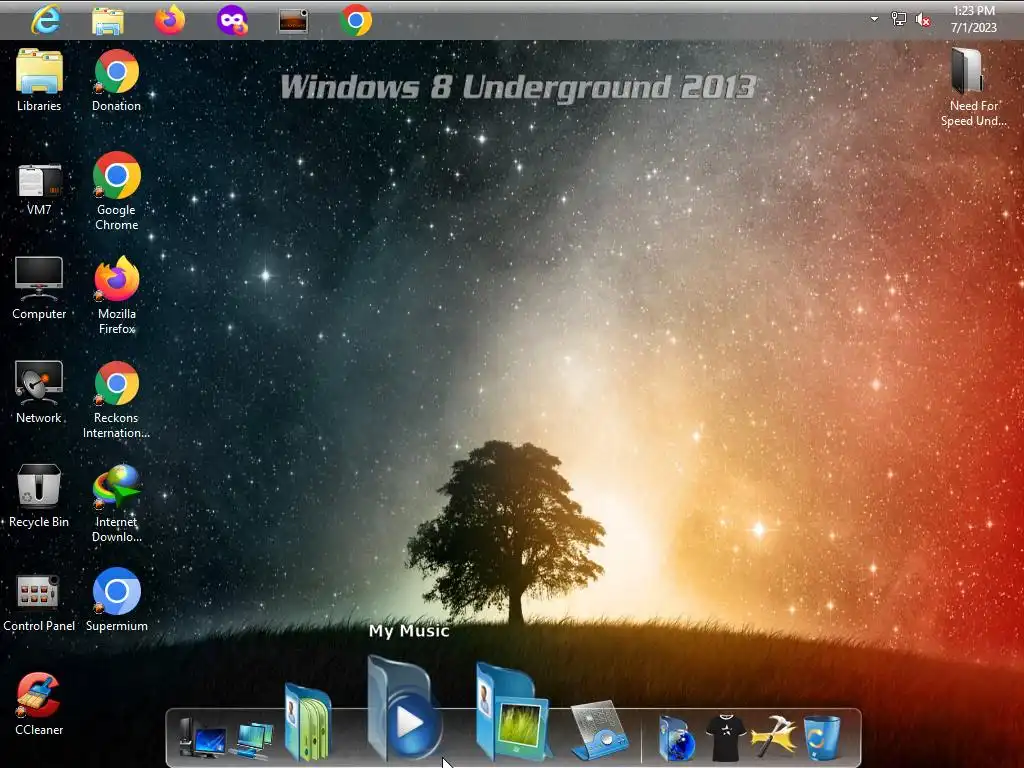Image resolution: width=1024 pixels, height=768 pixels.
Task: Open the globe folder icon in the dock
Action: click(x=676, y=739)
